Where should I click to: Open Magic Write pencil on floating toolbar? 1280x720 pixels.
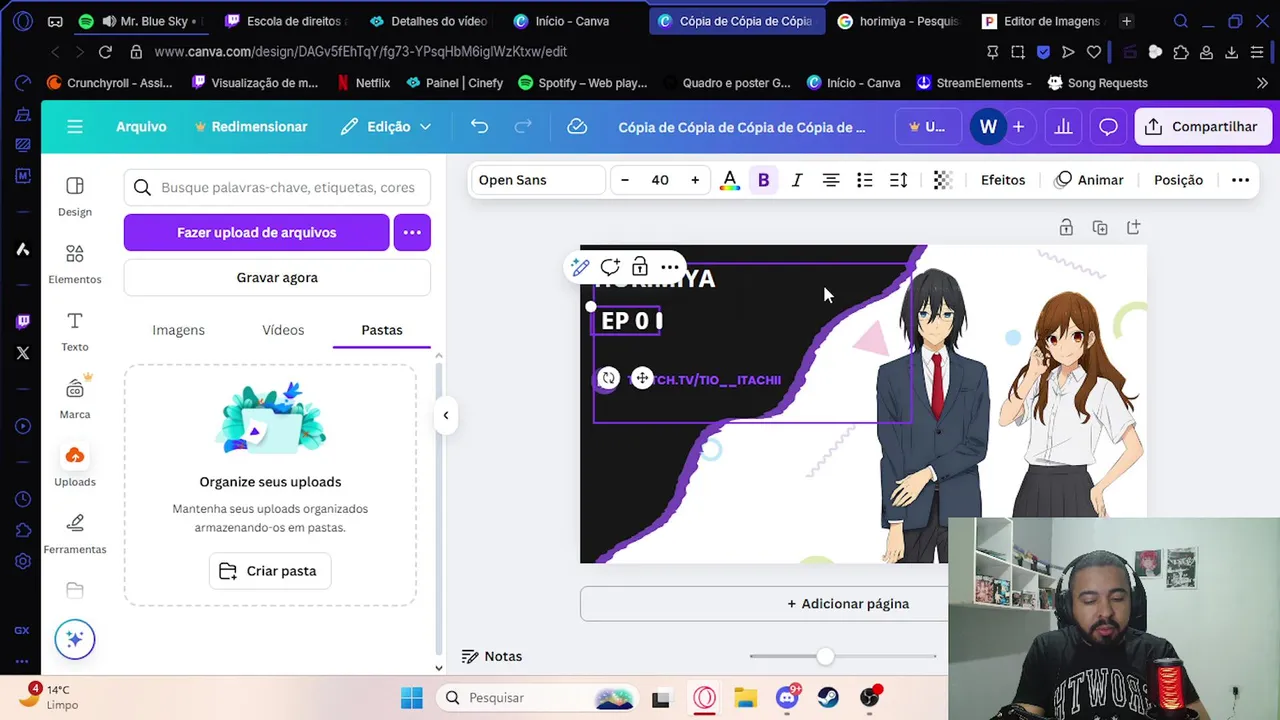pyautogui.click(x=580, y=267)
